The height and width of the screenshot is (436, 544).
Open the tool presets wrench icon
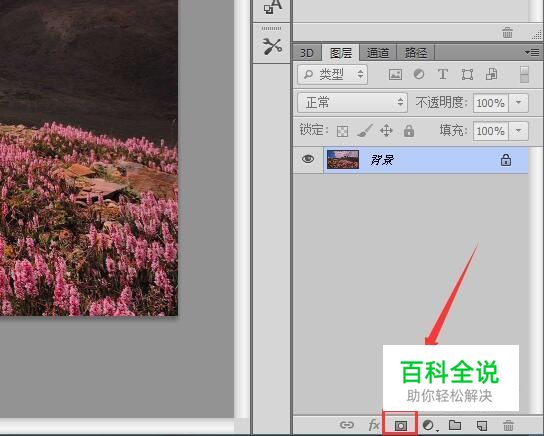click(272, 46)
